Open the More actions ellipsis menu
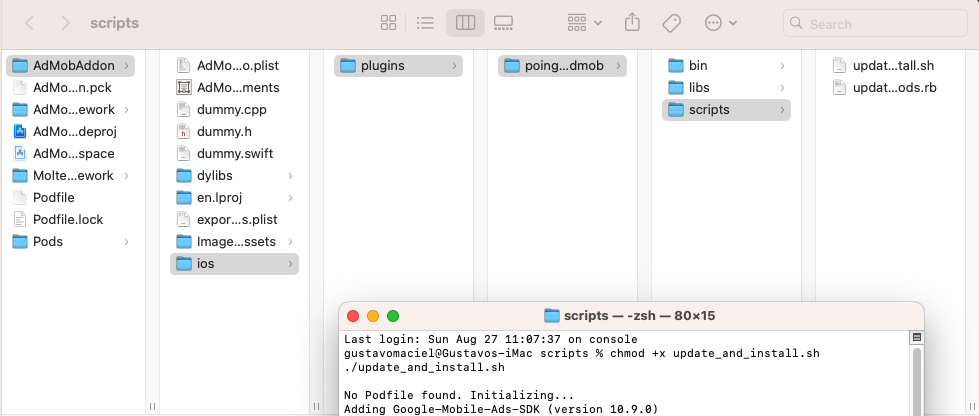Viewport: 979px width, 416px height. [721, 23]
